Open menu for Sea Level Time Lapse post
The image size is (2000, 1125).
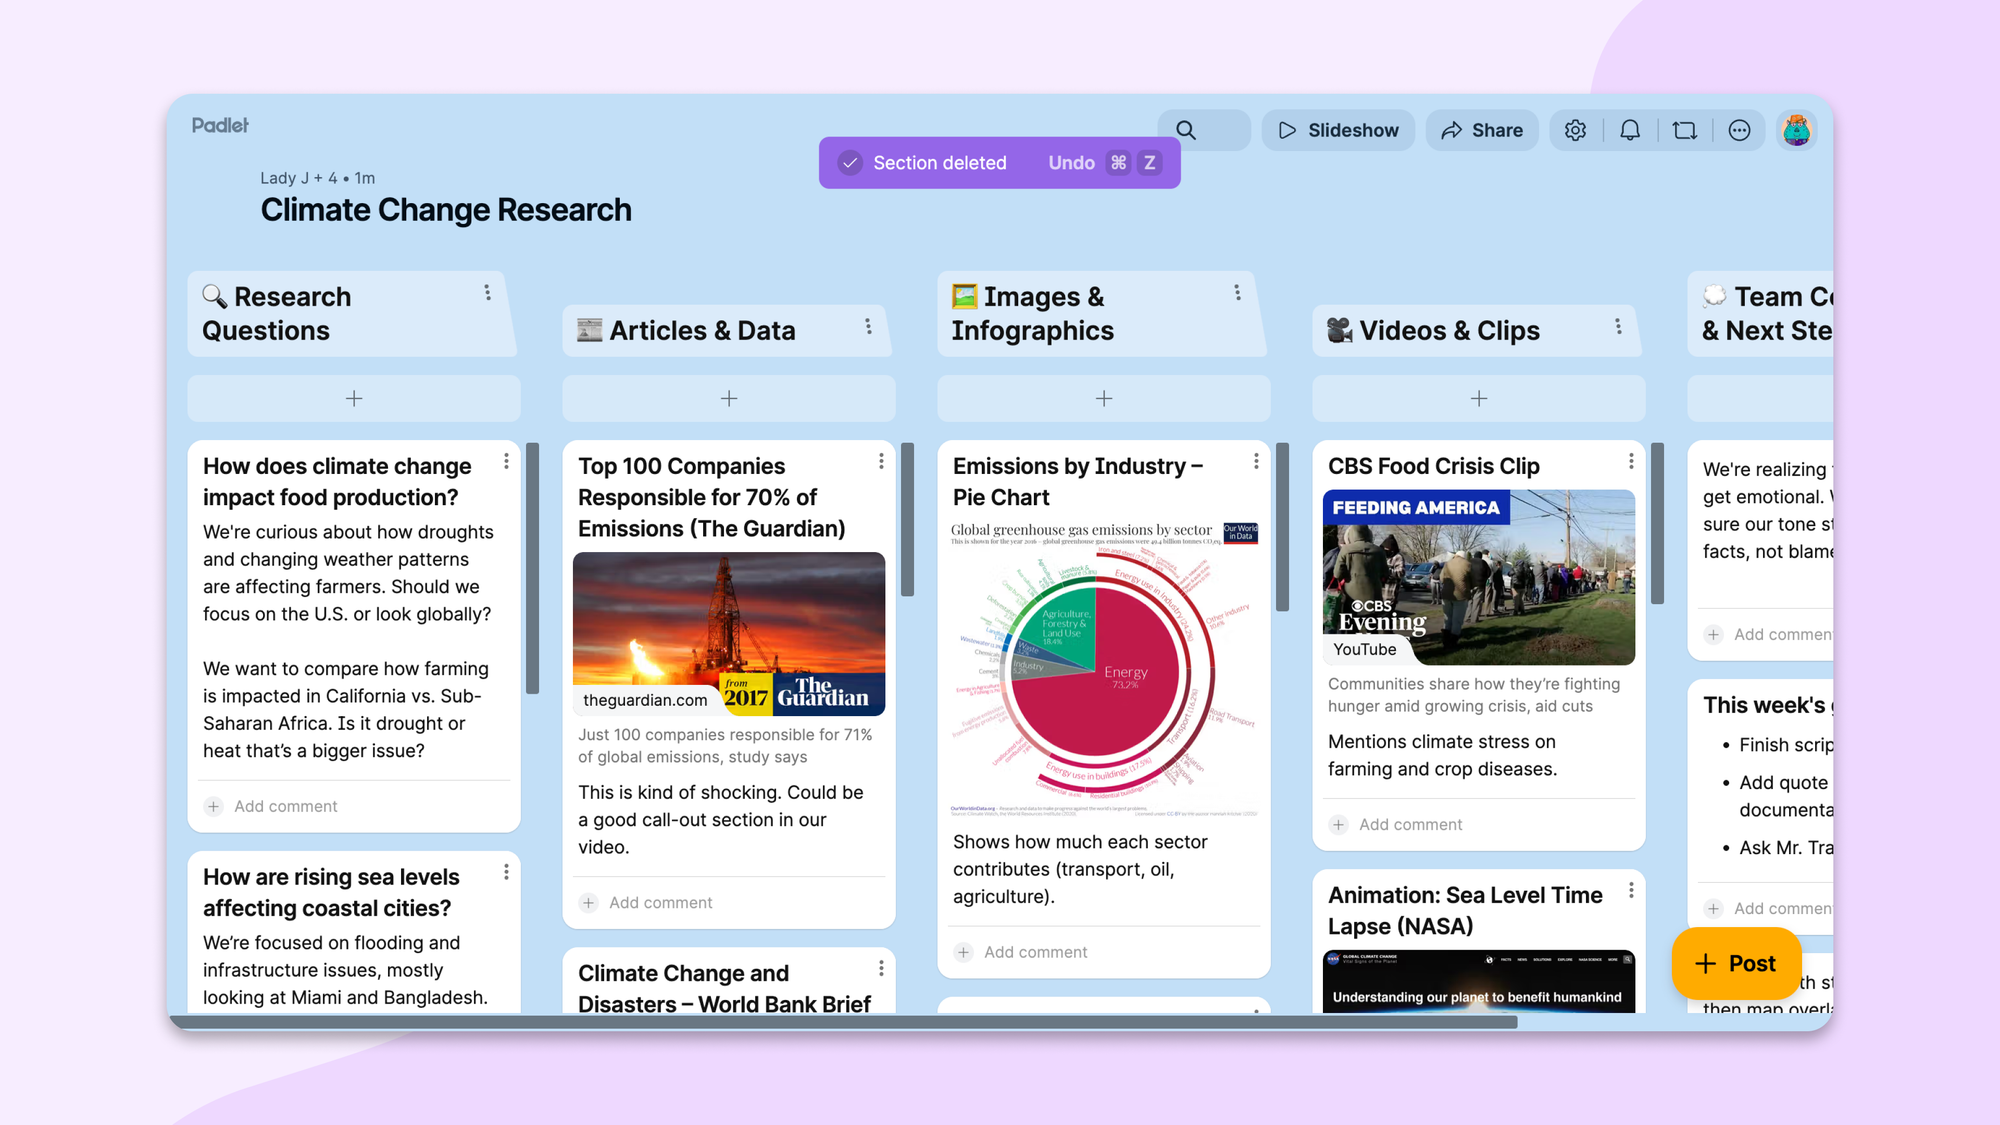1631,890
